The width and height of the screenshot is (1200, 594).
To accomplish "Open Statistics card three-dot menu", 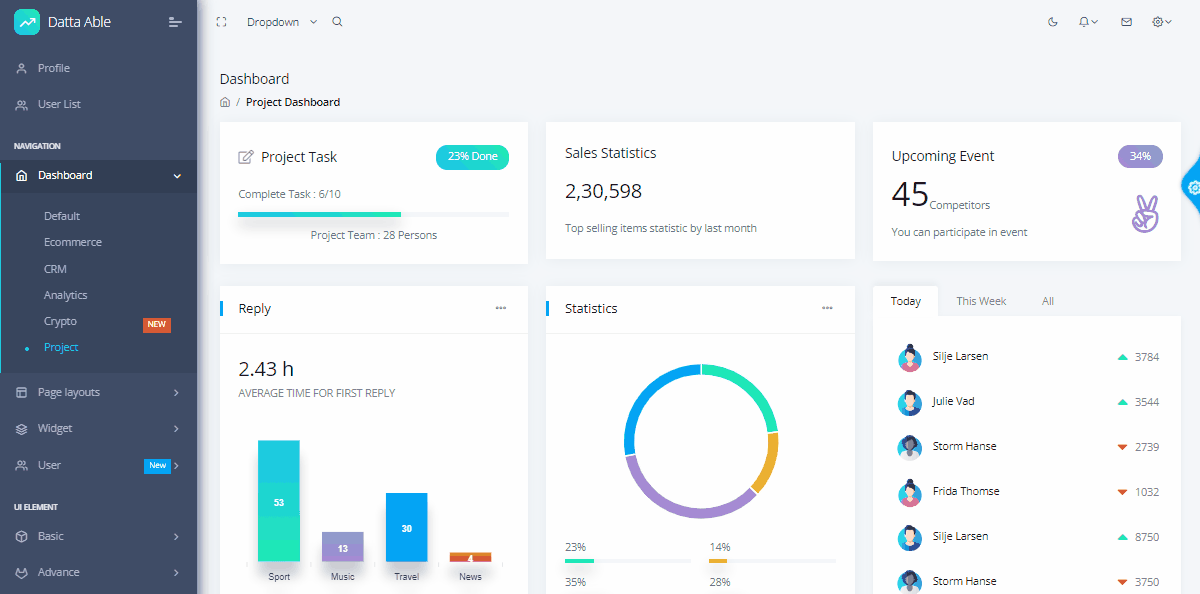I will point(827,308).
